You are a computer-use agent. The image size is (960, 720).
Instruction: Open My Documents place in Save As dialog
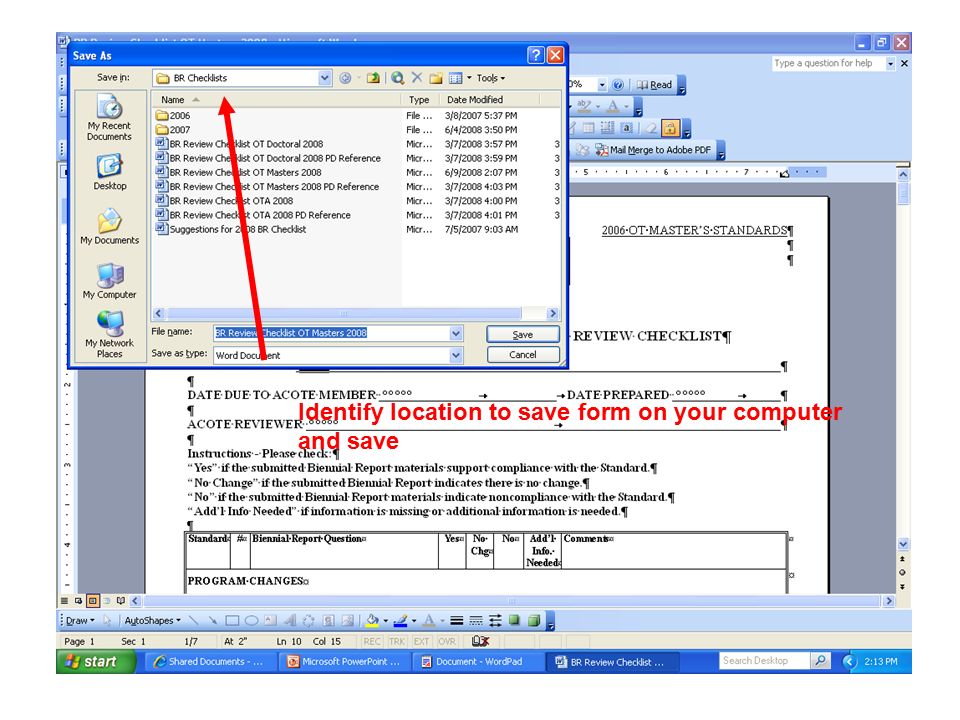(110, 226)
